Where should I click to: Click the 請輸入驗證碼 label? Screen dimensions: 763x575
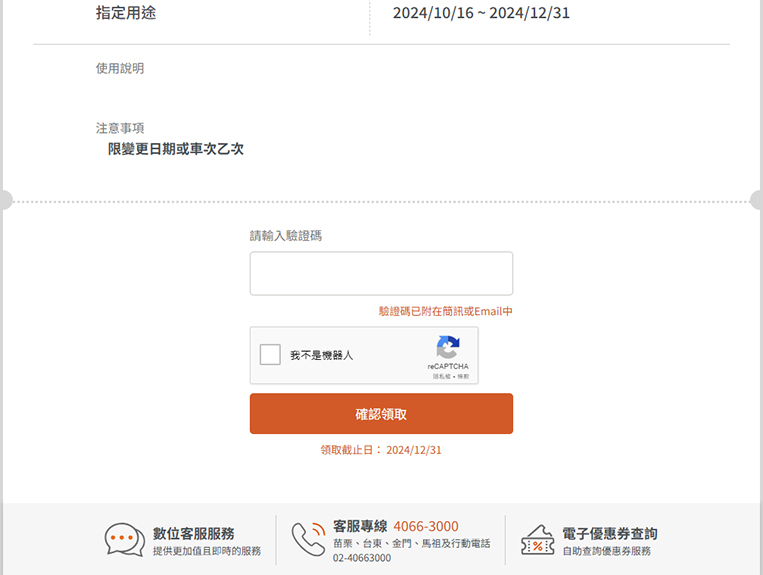point(286,236)
